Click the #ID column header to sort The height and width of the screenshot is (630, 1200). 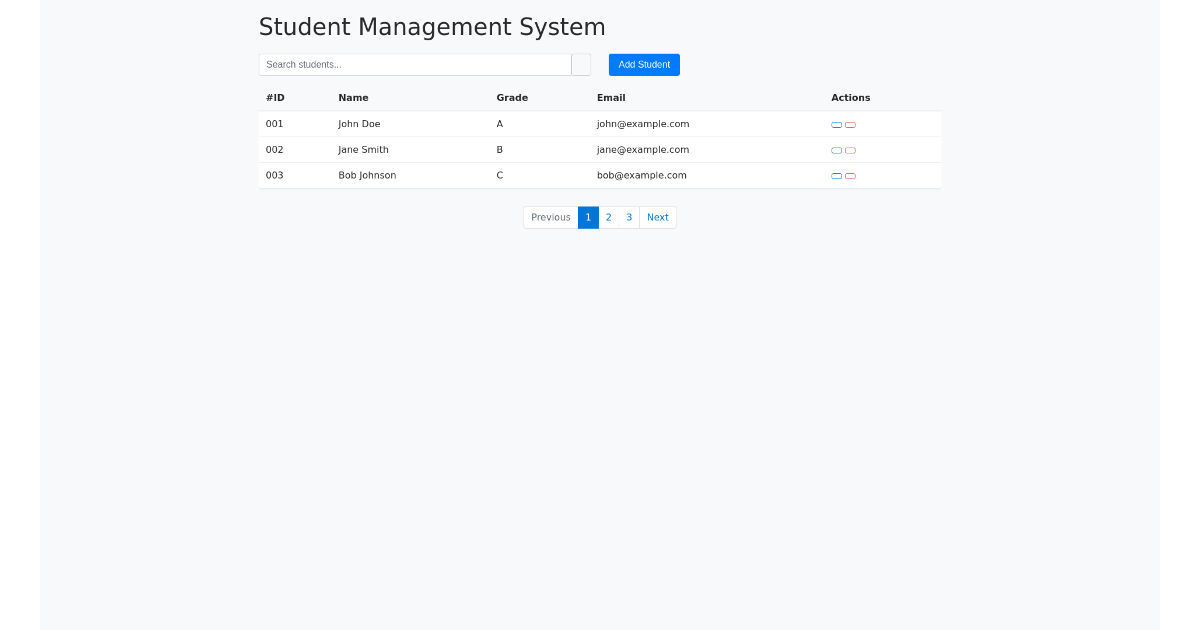[x=272, y=97]
